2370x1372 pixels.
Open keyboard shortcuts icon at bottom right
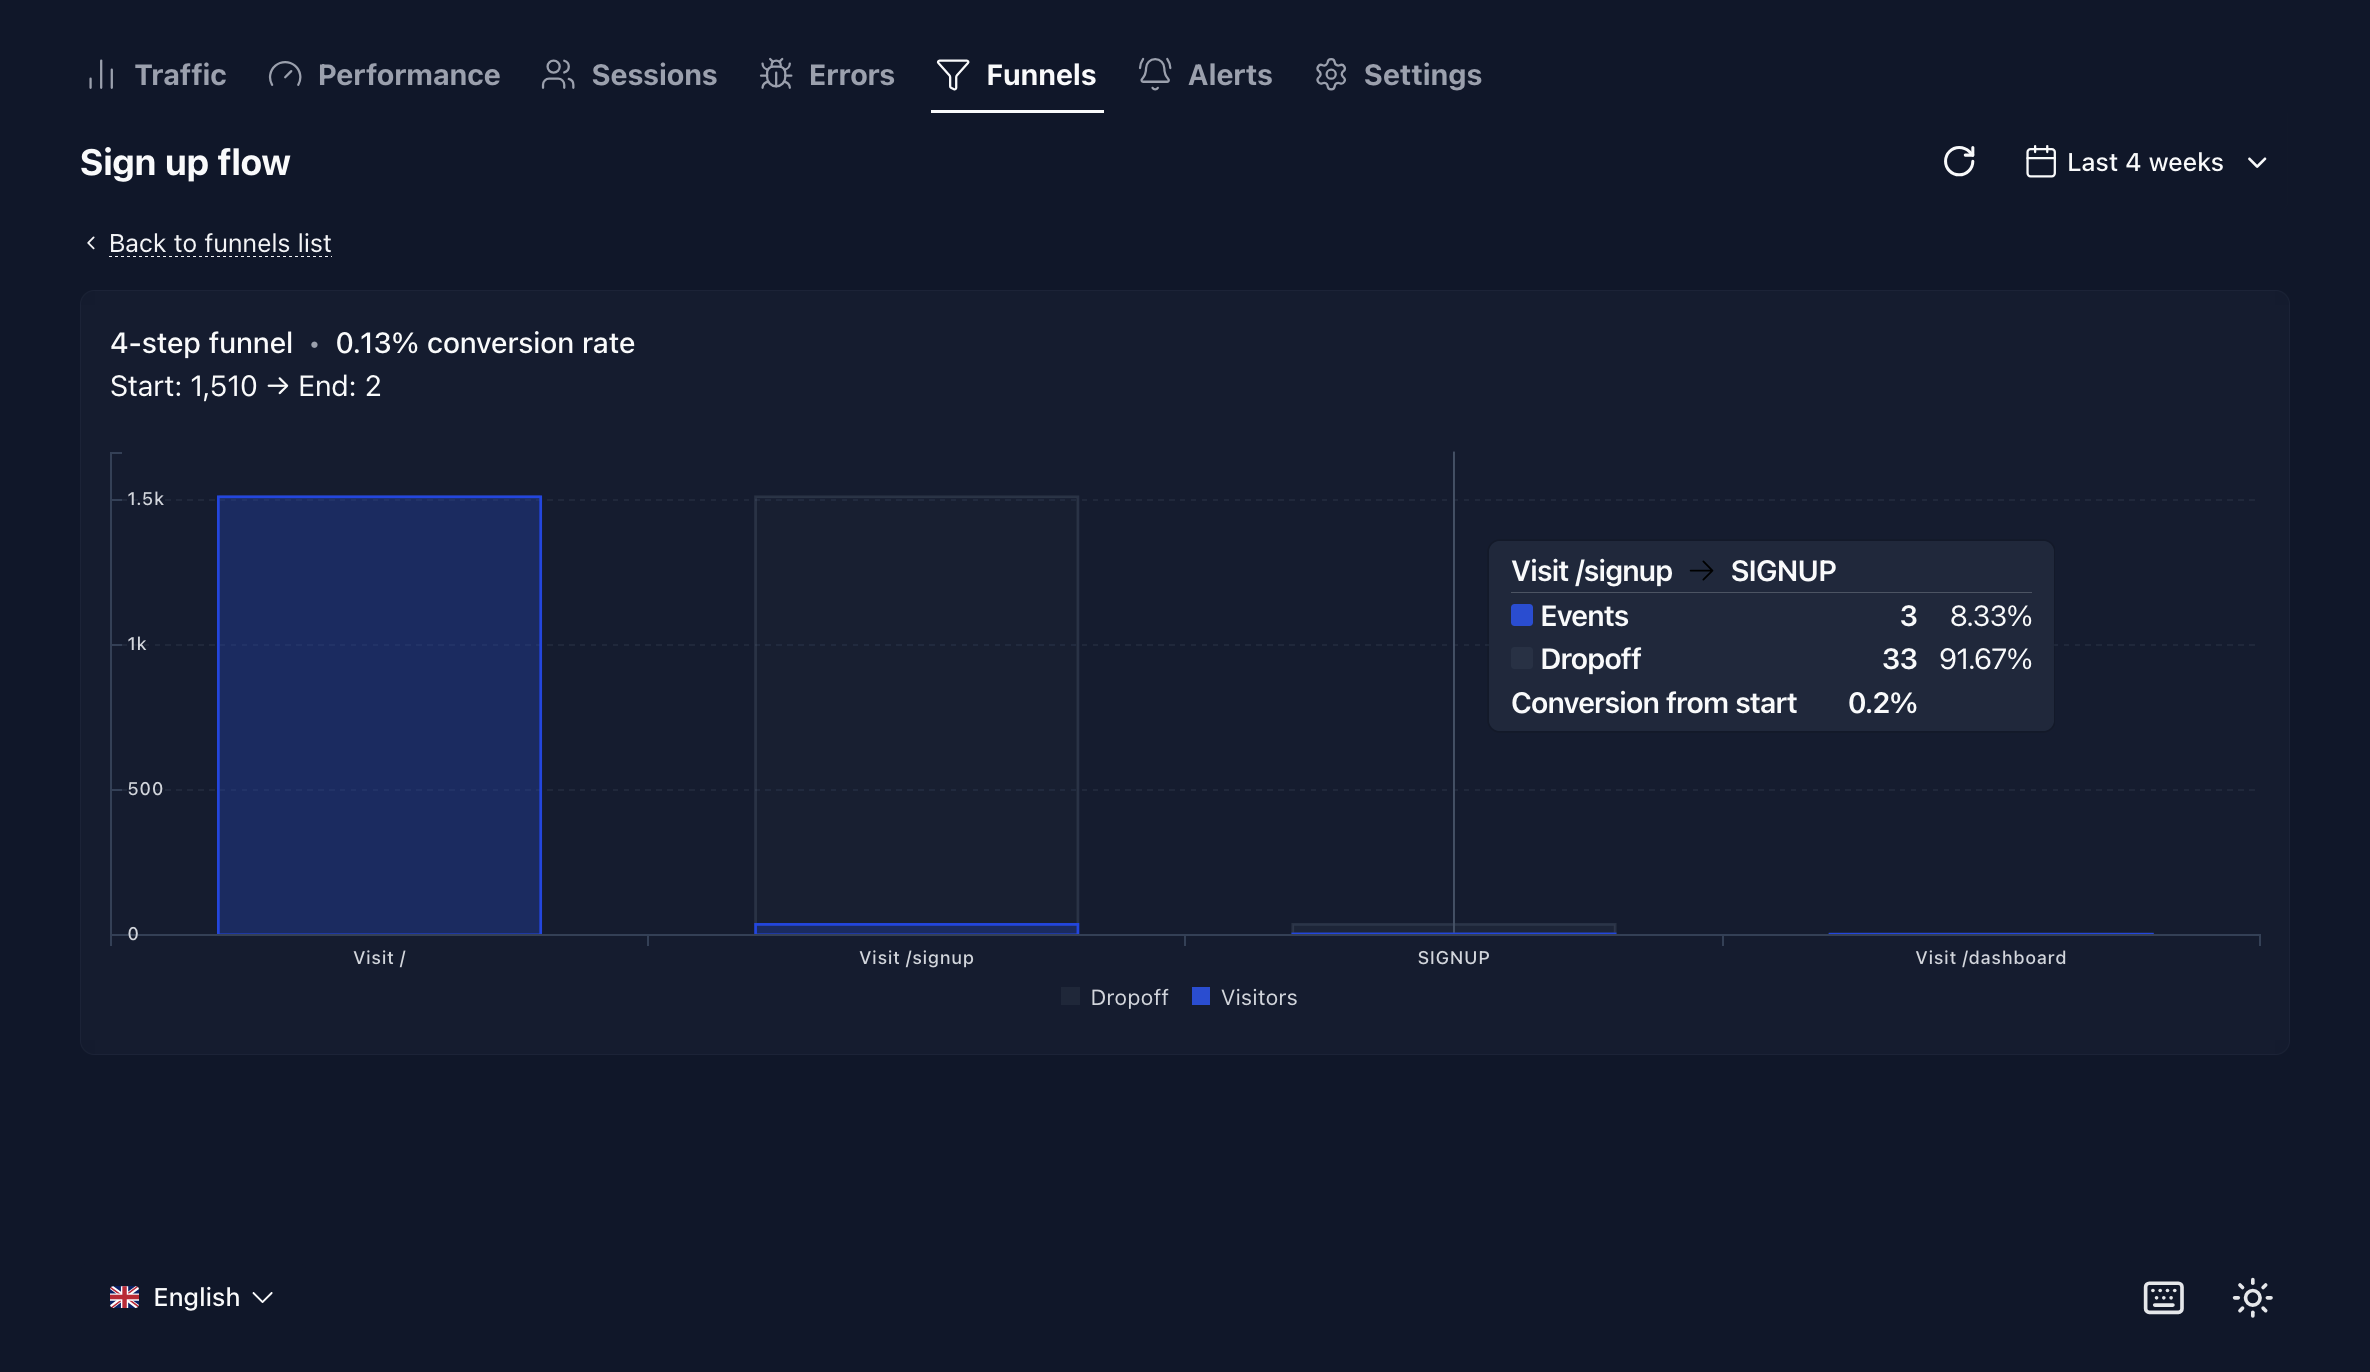(x=2163, y=1298)
